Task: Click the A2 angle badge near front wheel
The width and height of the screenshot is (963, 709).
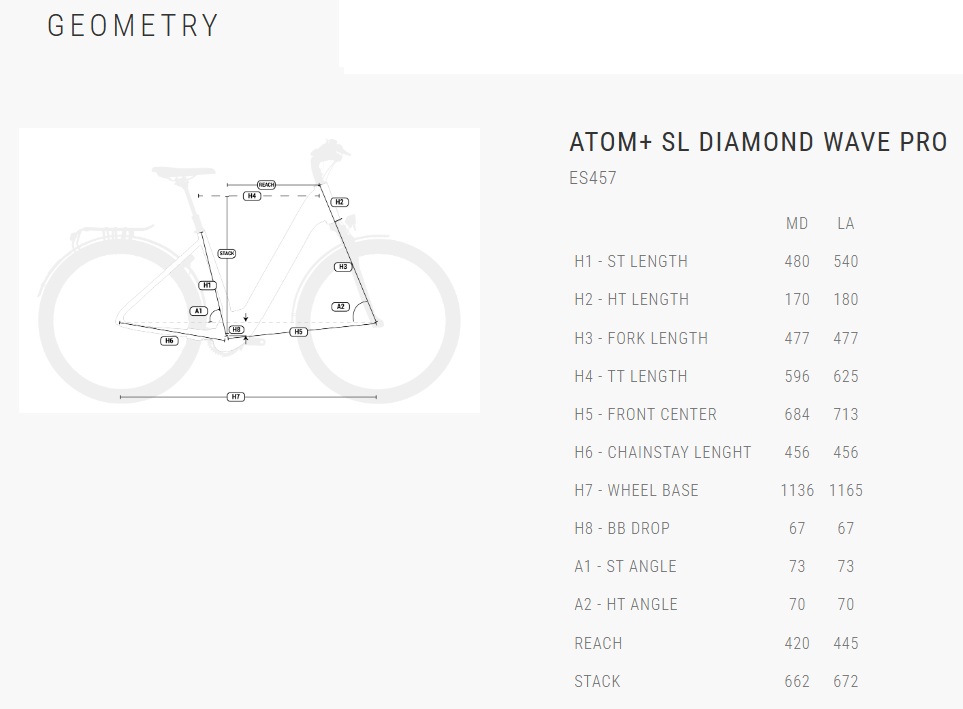Action: (x=340, y=307)
